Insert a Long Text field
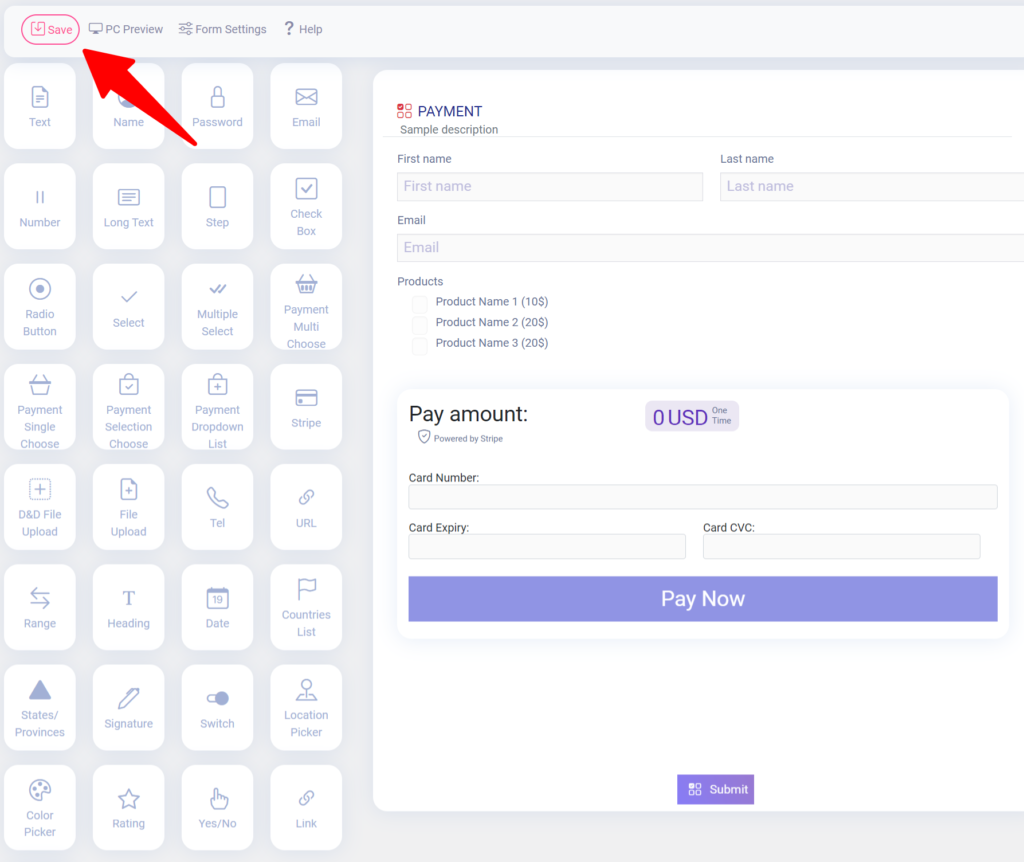Image resolution: width=1024 pixels, height=862 pixels. [x=129, y=206]
